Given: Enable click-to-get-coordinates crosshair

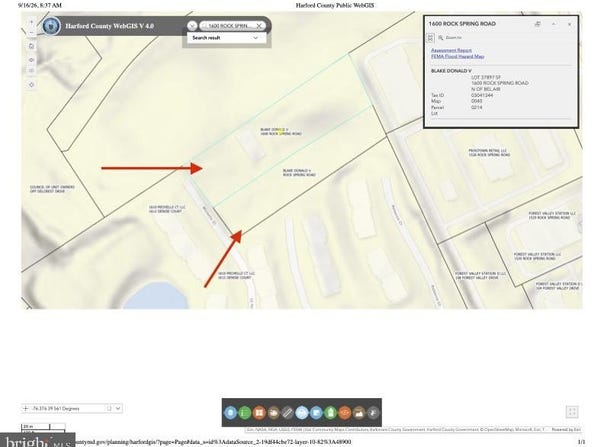Looking at the screenshot, I should pos(26,408).
